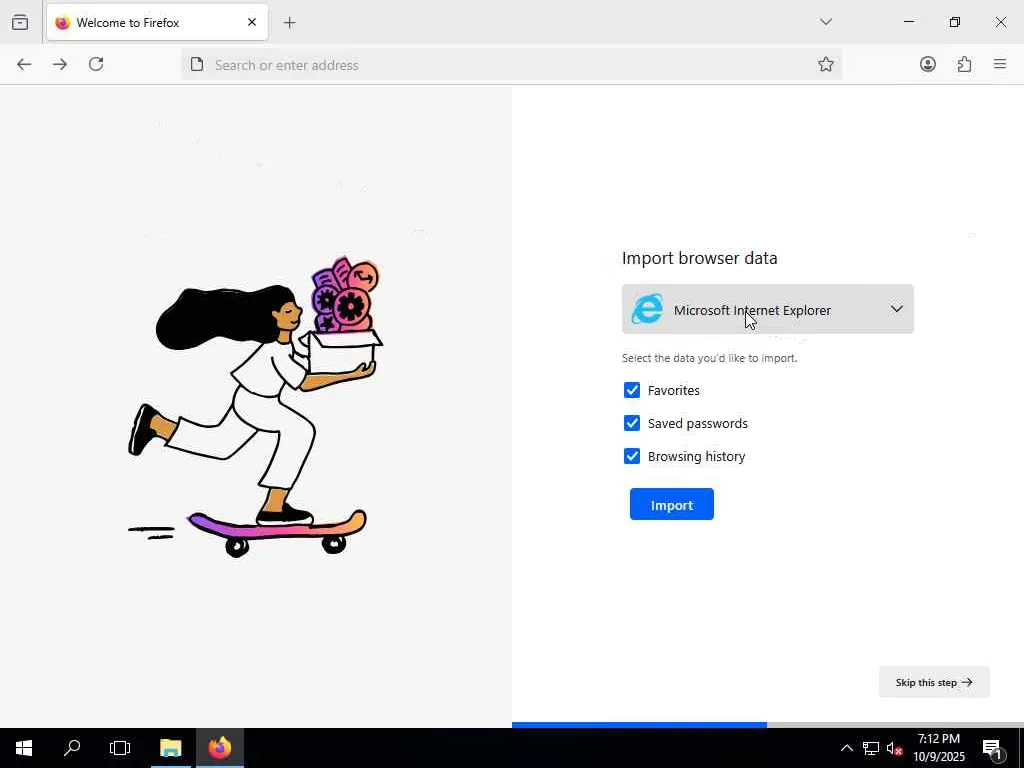The height and width of the screenshot is (768, 1024).
Task: Open Firefox View tab overview icon
Action: [20, 22]
